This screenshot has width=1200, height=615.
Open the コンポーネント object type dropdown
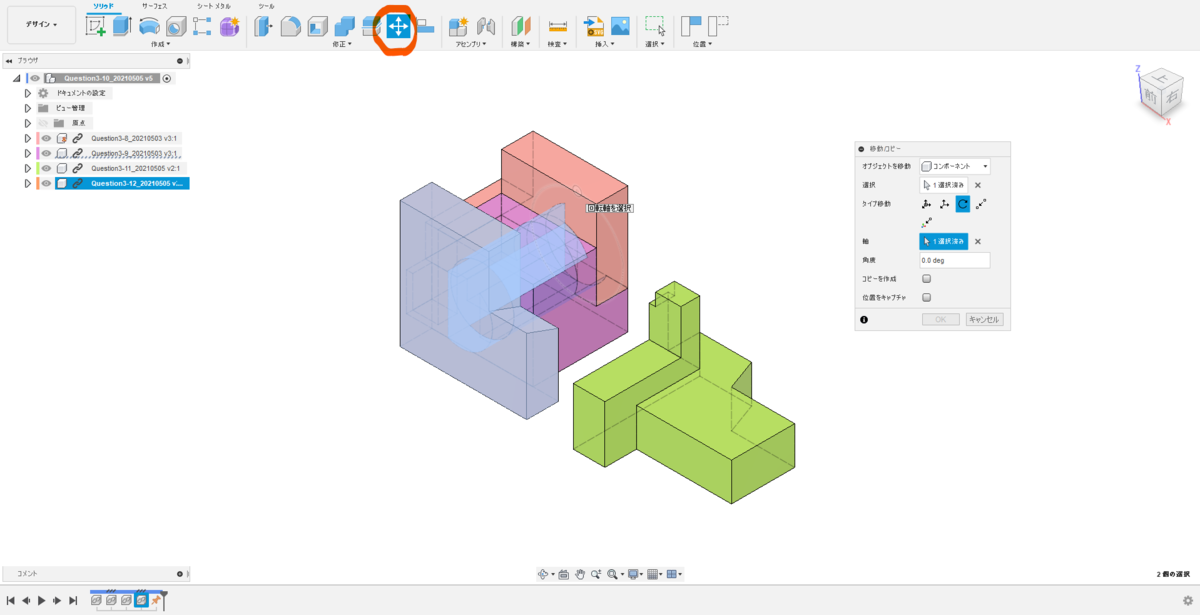pos(955,166)
